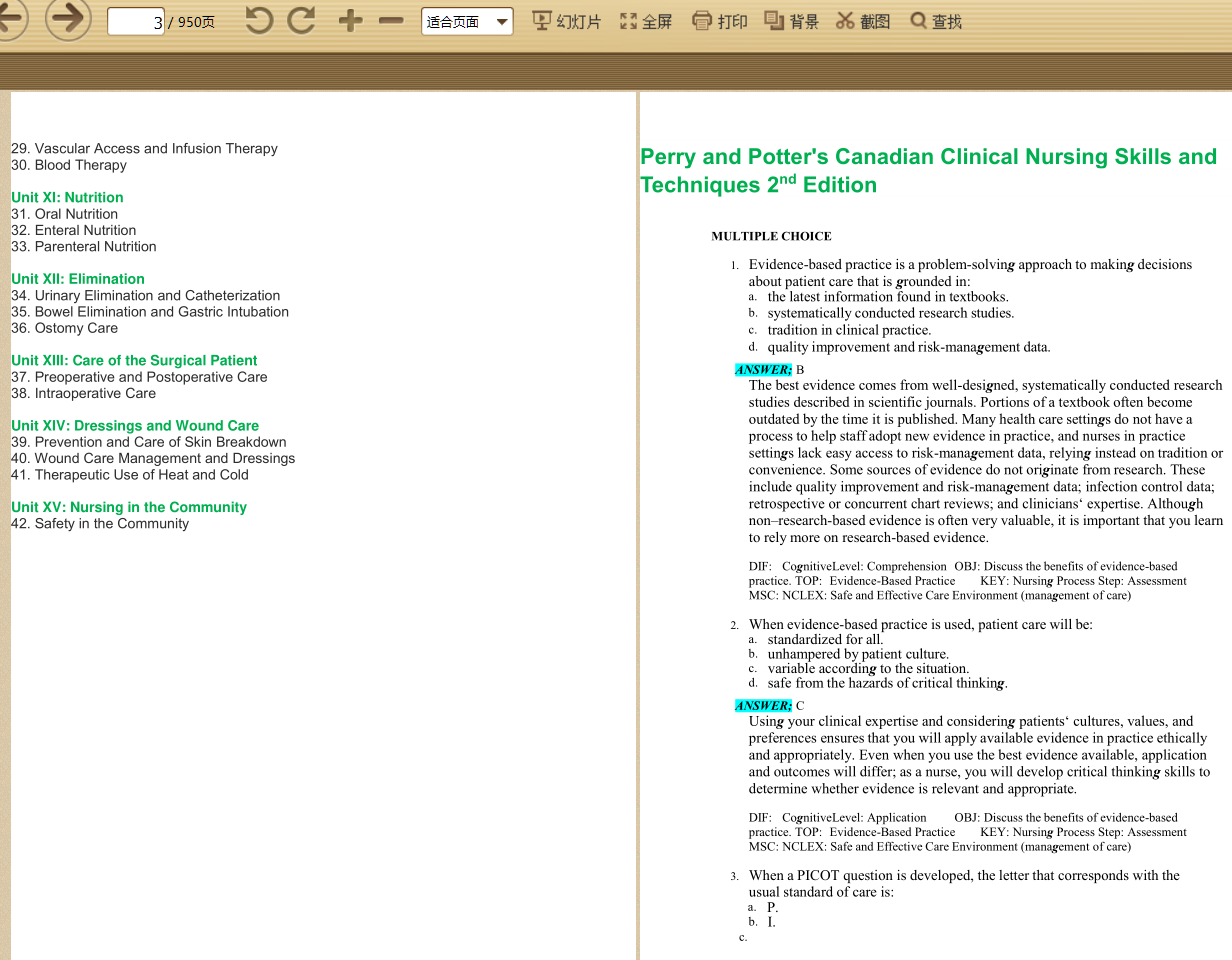The image size is (1232, 960).
Task: Select '31. Oral Nutrition' entry
Action: tap(64, 214)
